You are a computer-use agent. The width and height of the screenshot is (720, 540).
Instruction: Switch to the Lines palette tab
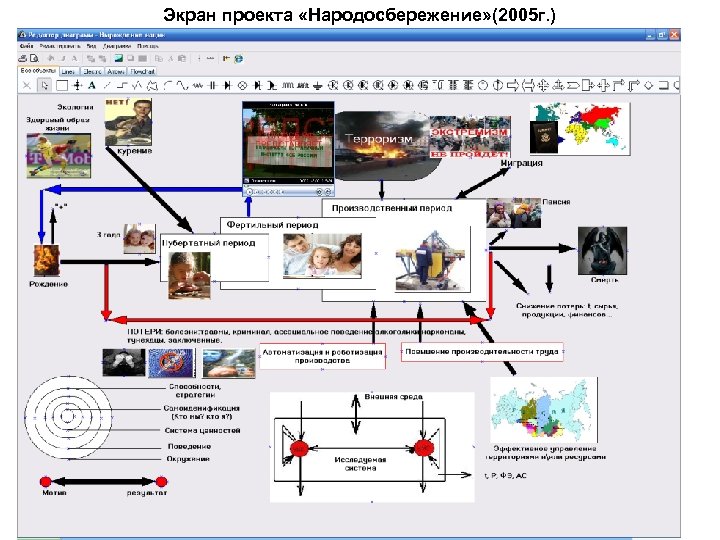(x=69, y=72)
